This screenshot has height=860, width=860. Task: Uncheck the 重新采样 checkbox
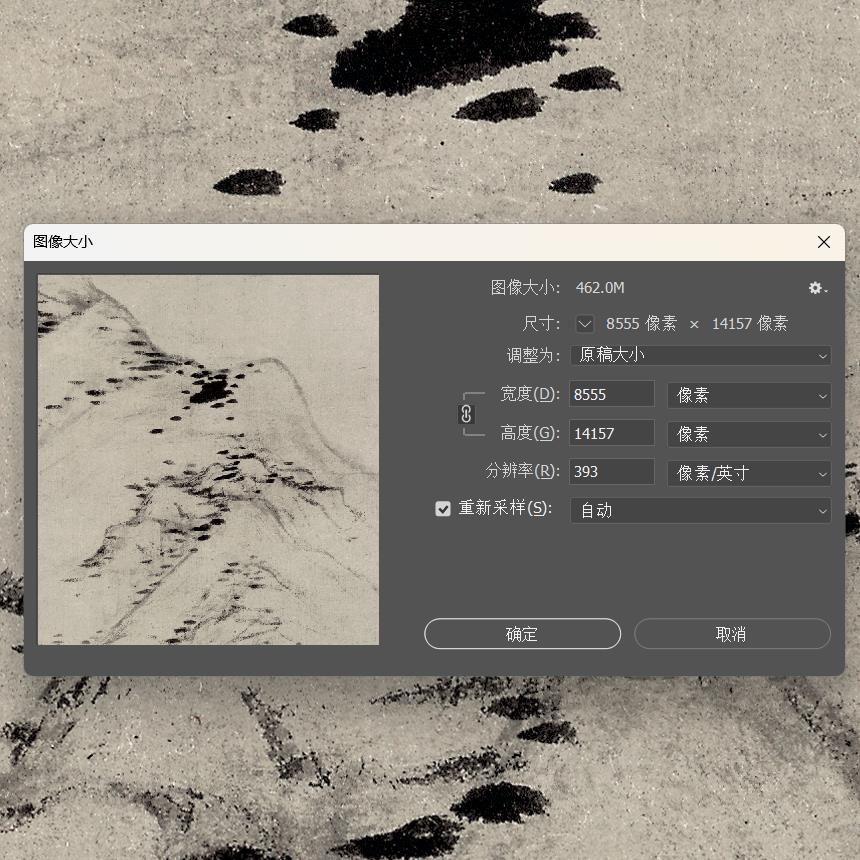coord(443,509)
